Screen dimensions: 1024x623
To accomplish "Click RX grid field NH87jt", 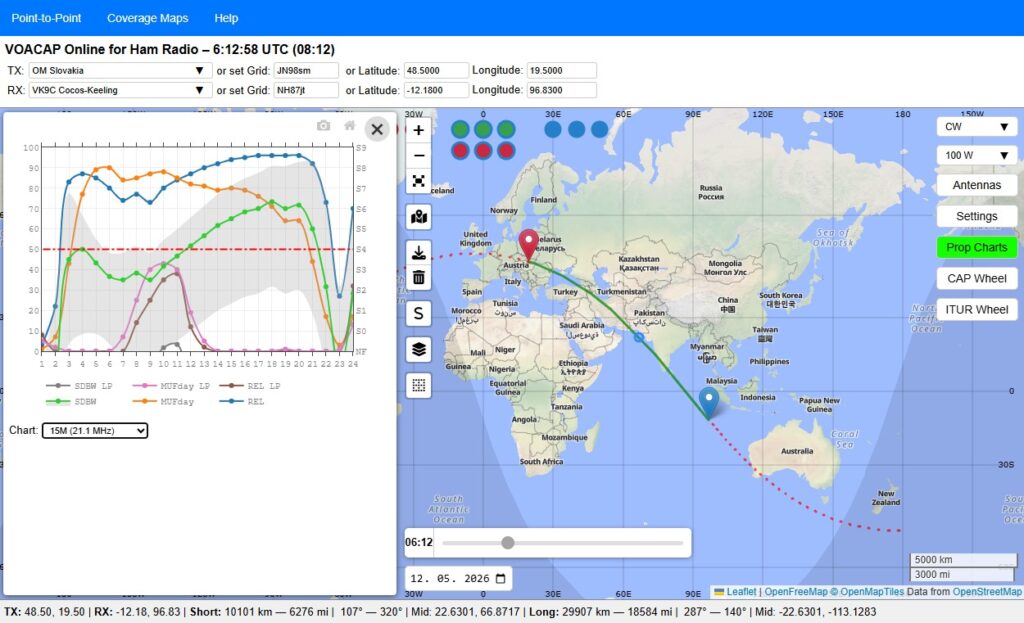I will (x=306, y=90).
